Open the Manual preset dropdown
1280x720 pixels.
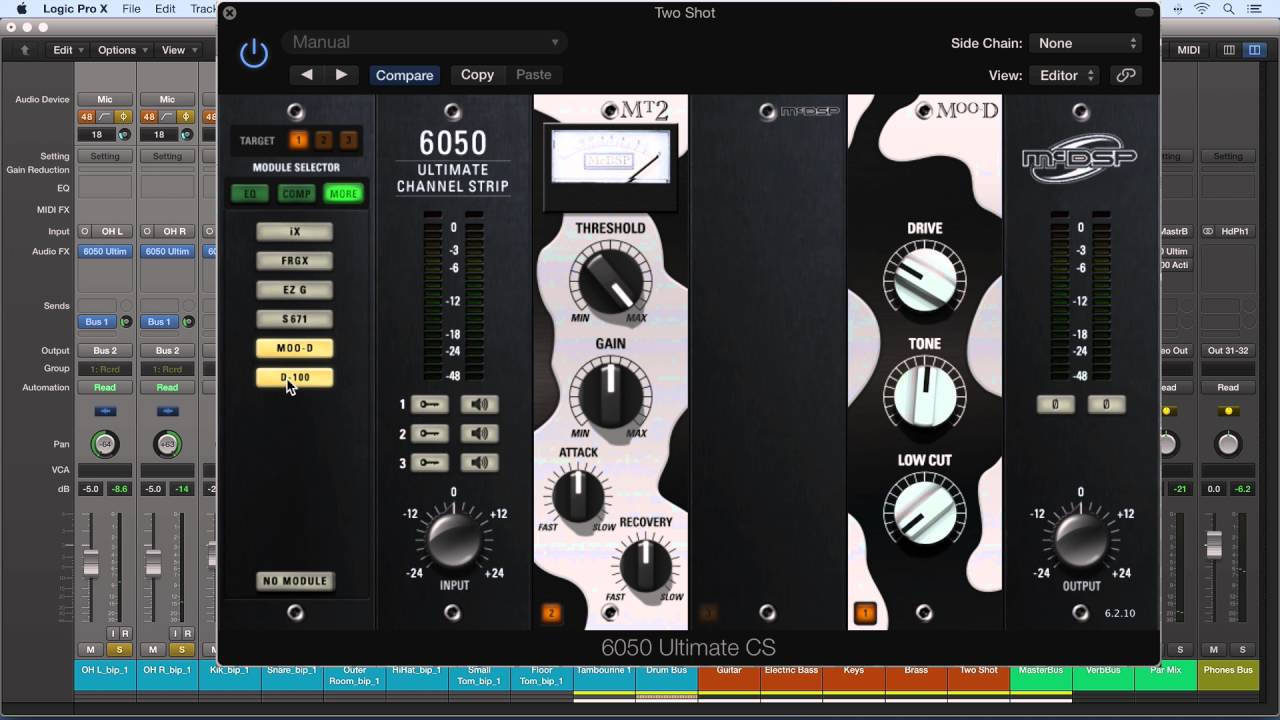[425, 42]
